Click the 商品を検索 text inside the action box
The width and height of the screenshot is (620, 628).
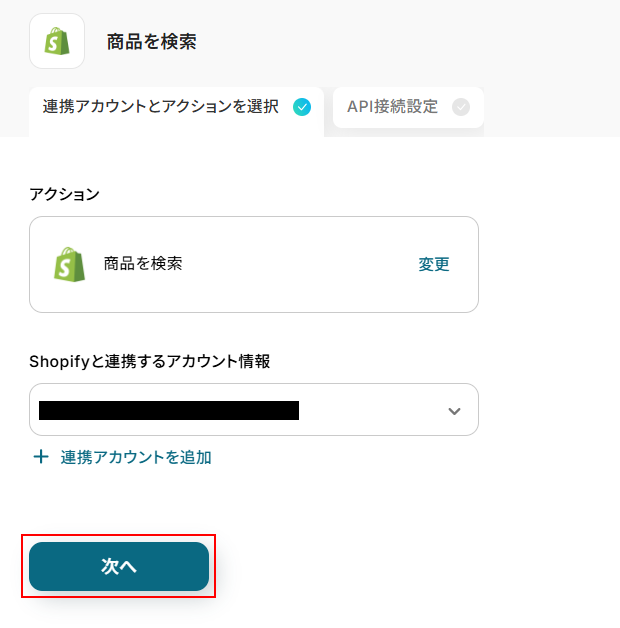click(x=143, y=264)
